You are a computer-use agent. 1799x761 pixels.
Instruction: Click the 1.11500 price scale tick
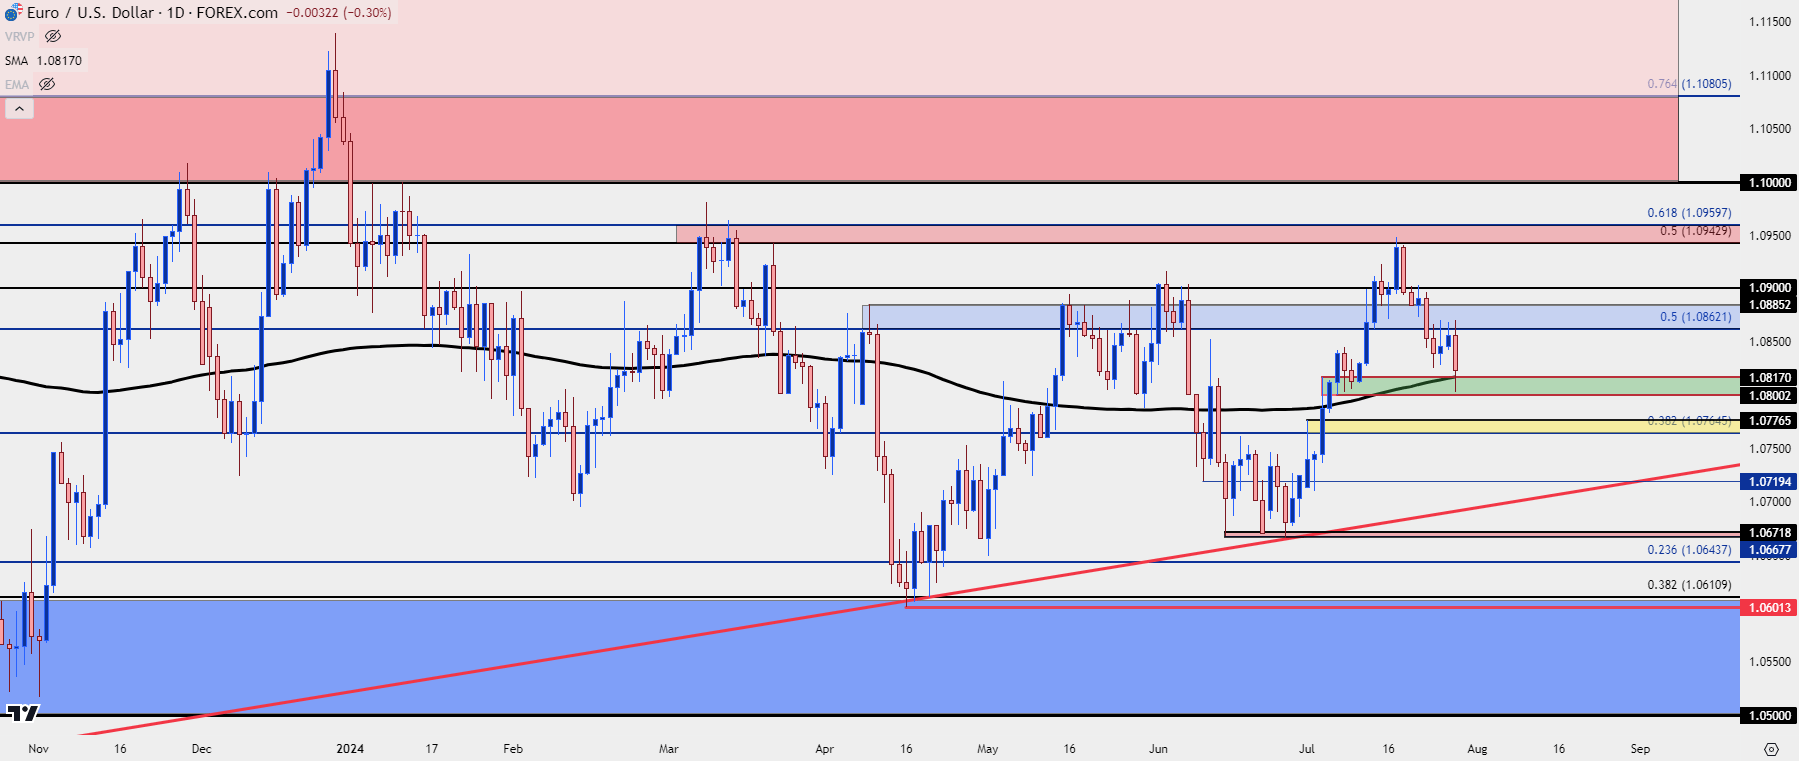click(x=1769, y=22)
